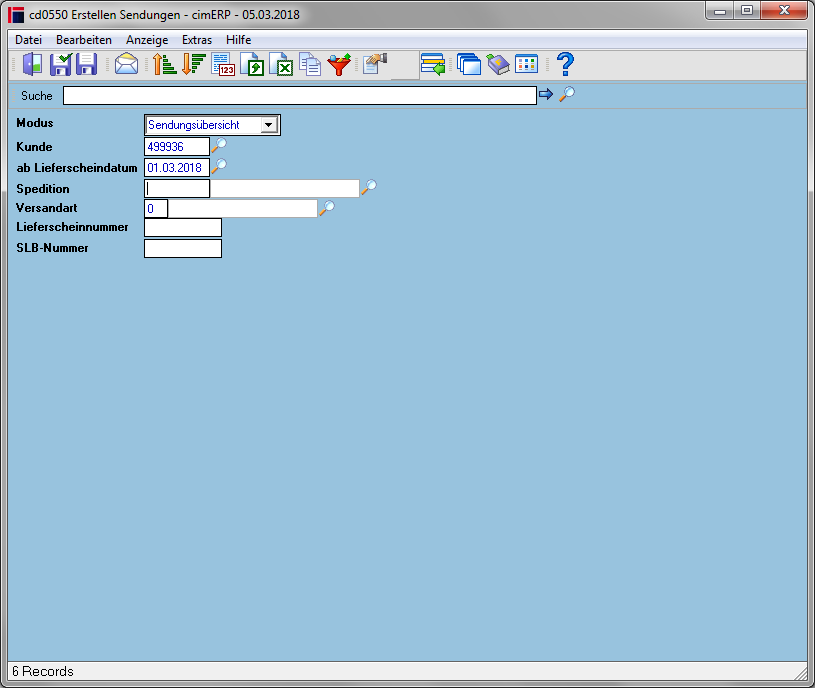This screenshot has width=815, height=688.
Task: Sort ascending using the up-arrow icon
Action: click(x=165, y=64)
